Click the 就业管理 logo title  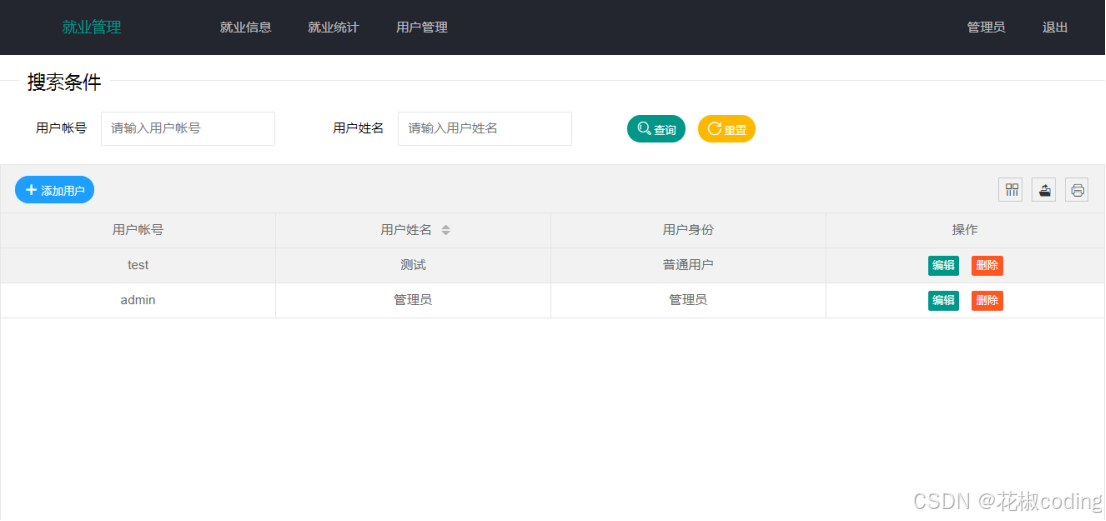click(x=92, y=27)
